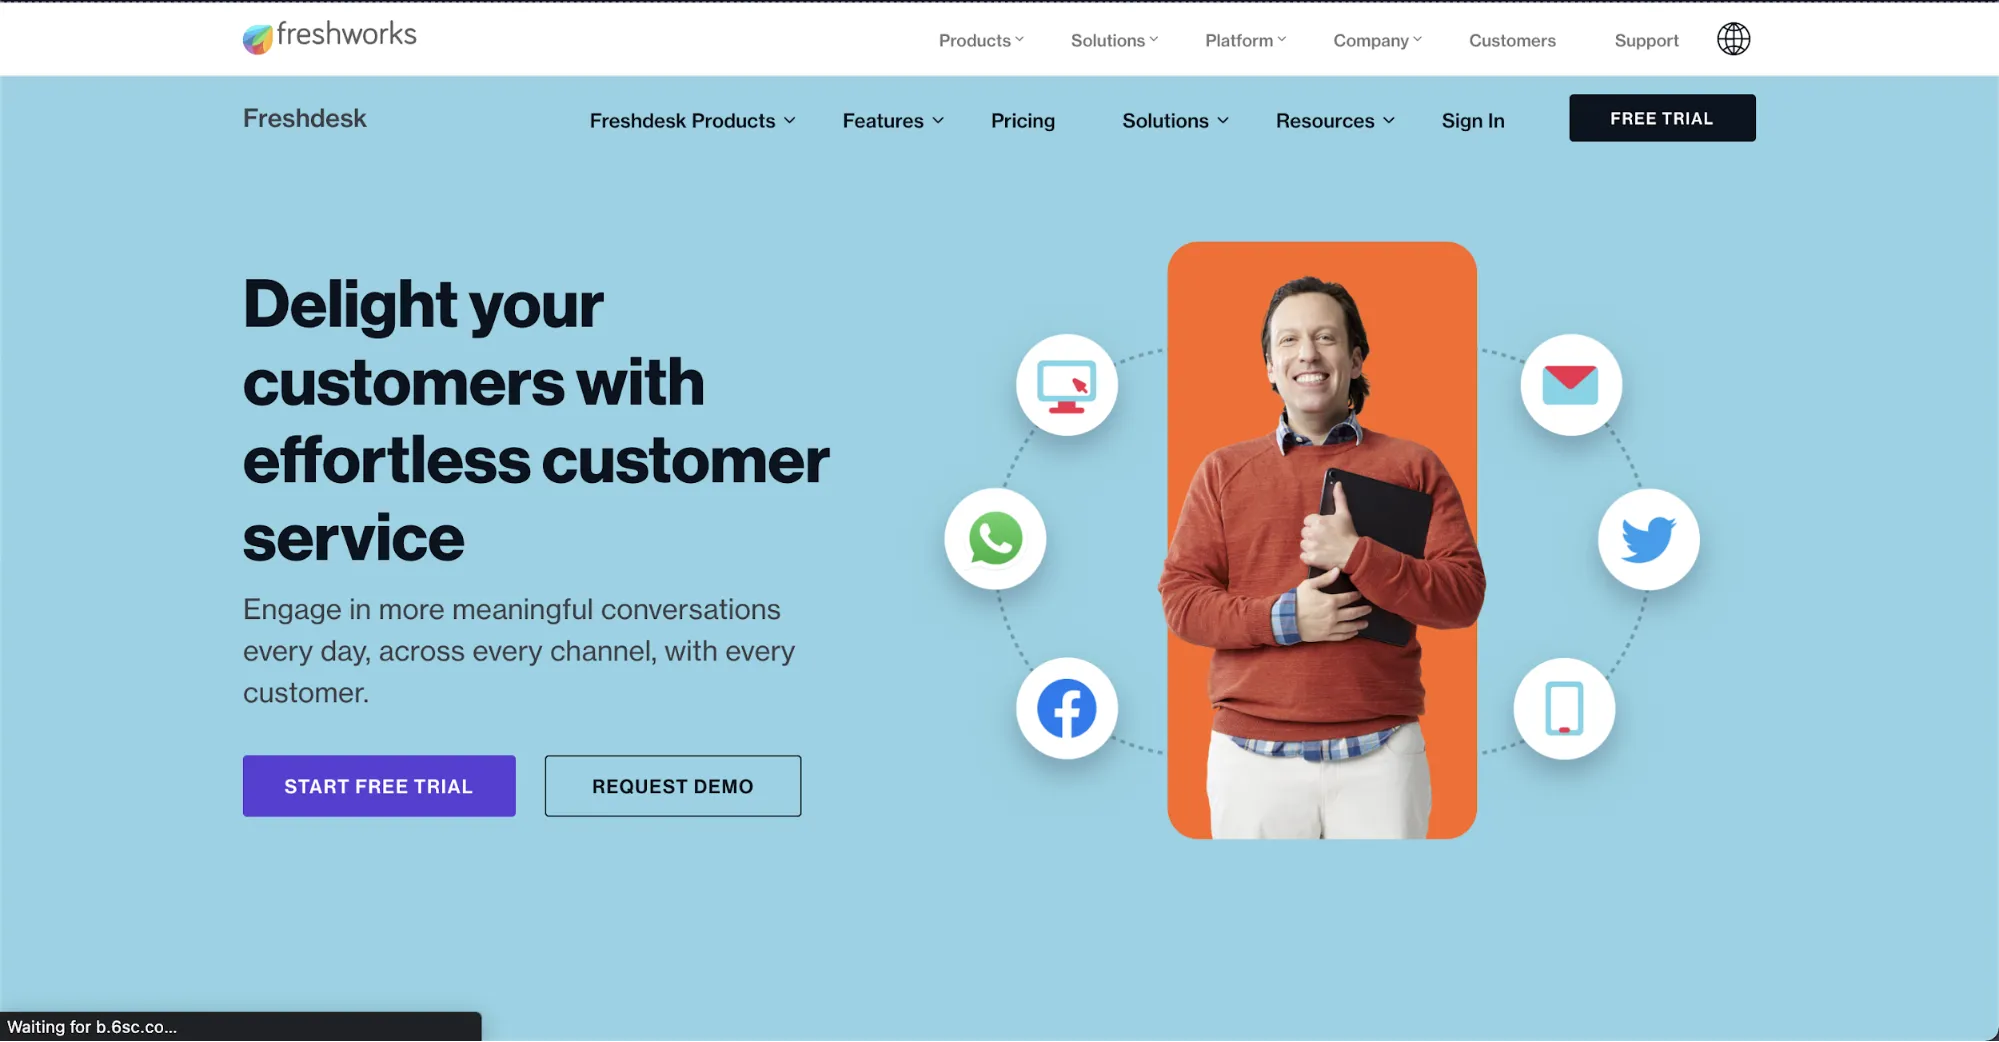Click the man in orange hero image

[1321, 540]
